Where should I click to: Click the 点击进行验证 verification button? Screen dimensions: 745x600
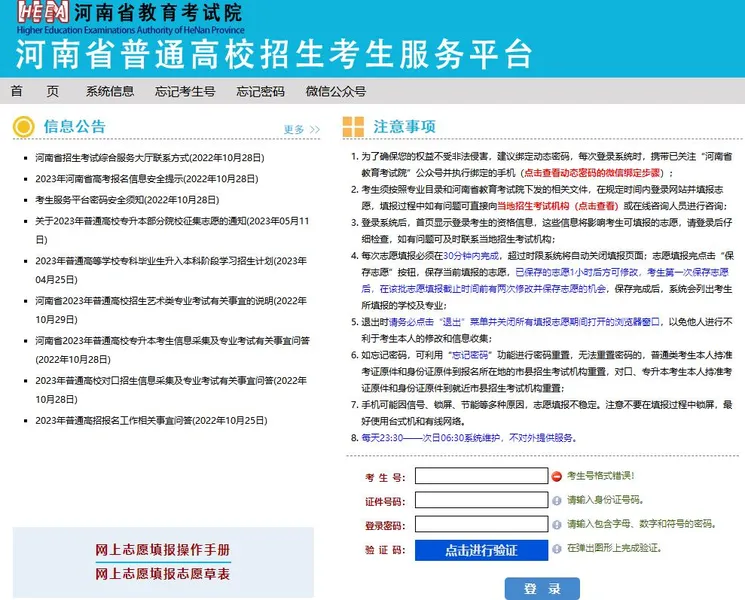point(481,550)
